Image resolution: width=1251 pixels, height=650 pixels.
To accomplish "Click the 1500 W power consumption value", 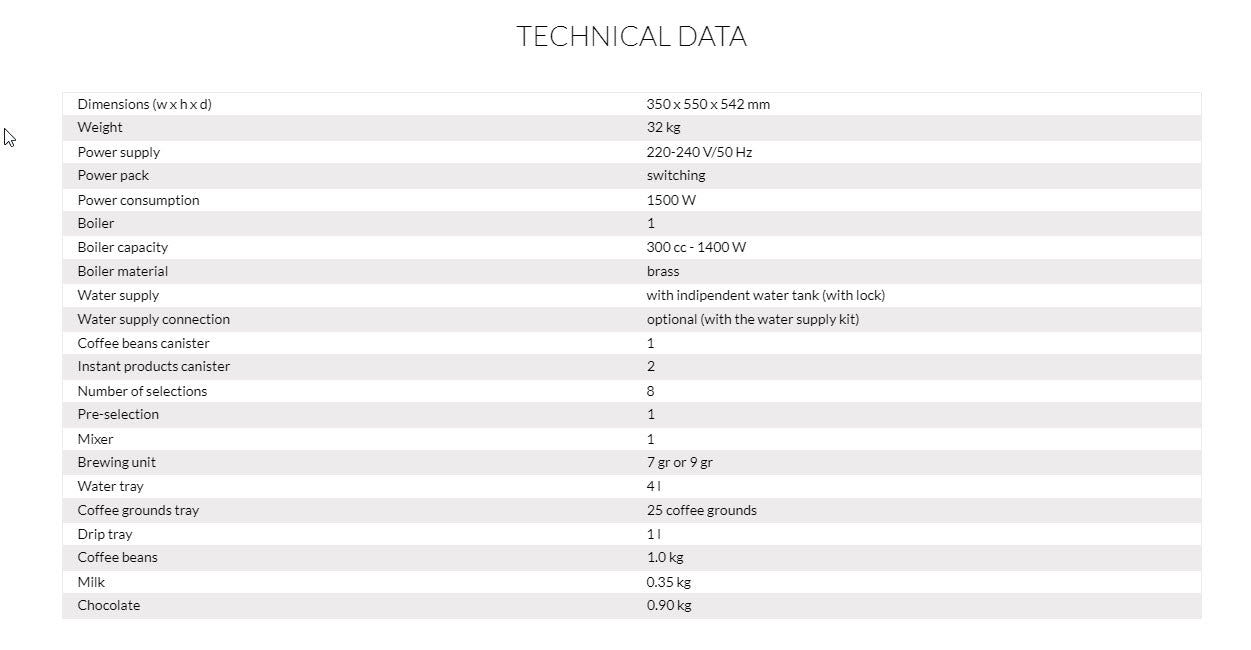I will (671, 200).
